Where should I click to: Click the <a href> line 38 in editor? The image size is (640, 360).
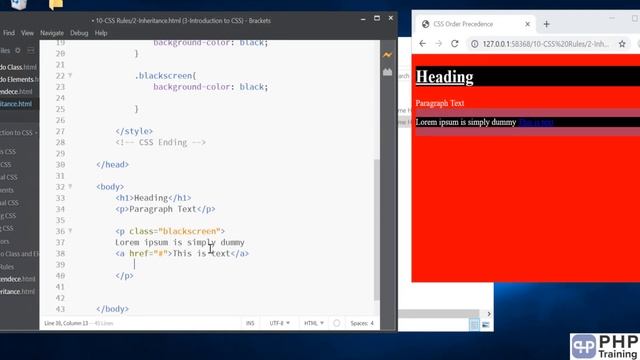pyautogui.click(x=182, y=253)
